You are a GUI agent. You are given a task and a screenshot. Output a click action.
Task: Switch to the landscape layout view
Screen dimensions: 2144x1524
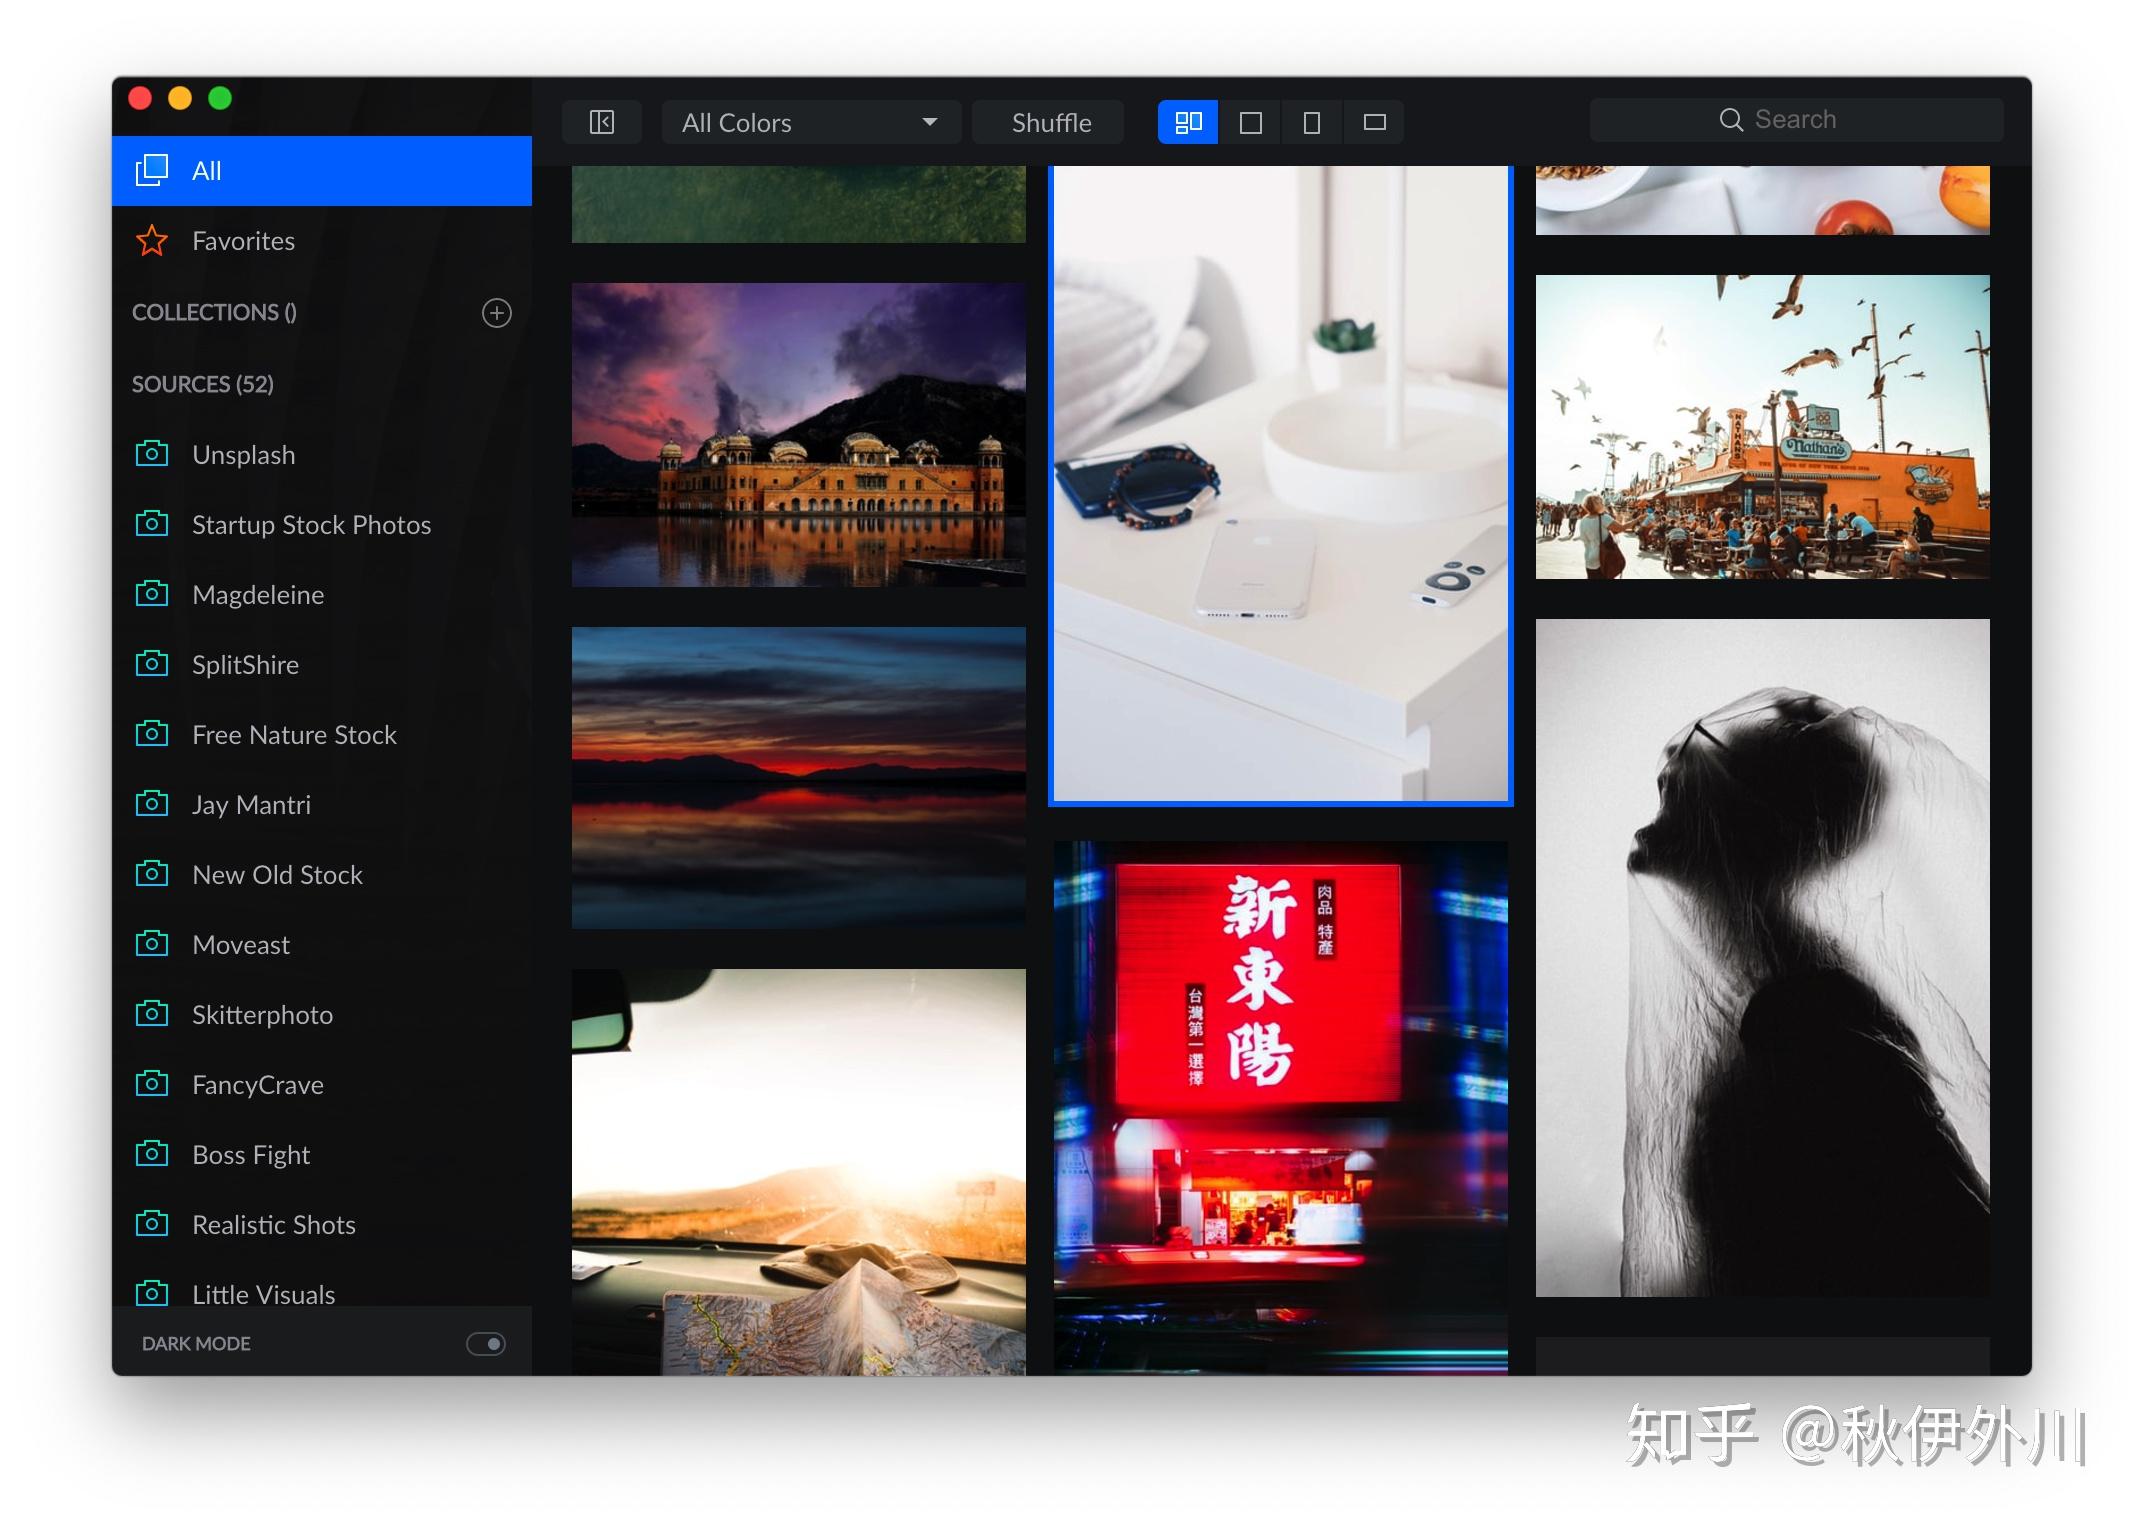1374,122
